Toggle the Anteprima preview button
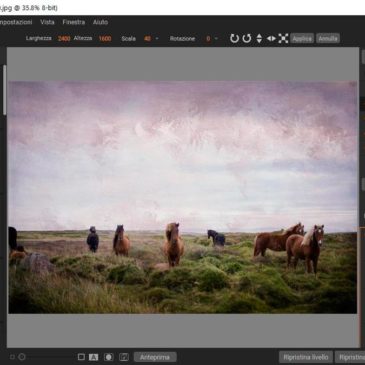This screenshot has height=365, width=365. point(155,357)
